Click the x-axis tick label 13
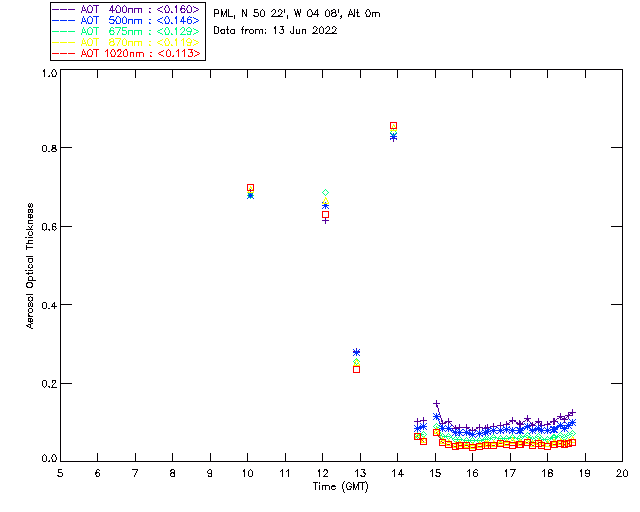This screenshot has height=512, width=640. pyautogui.click(x=360, y=473)
